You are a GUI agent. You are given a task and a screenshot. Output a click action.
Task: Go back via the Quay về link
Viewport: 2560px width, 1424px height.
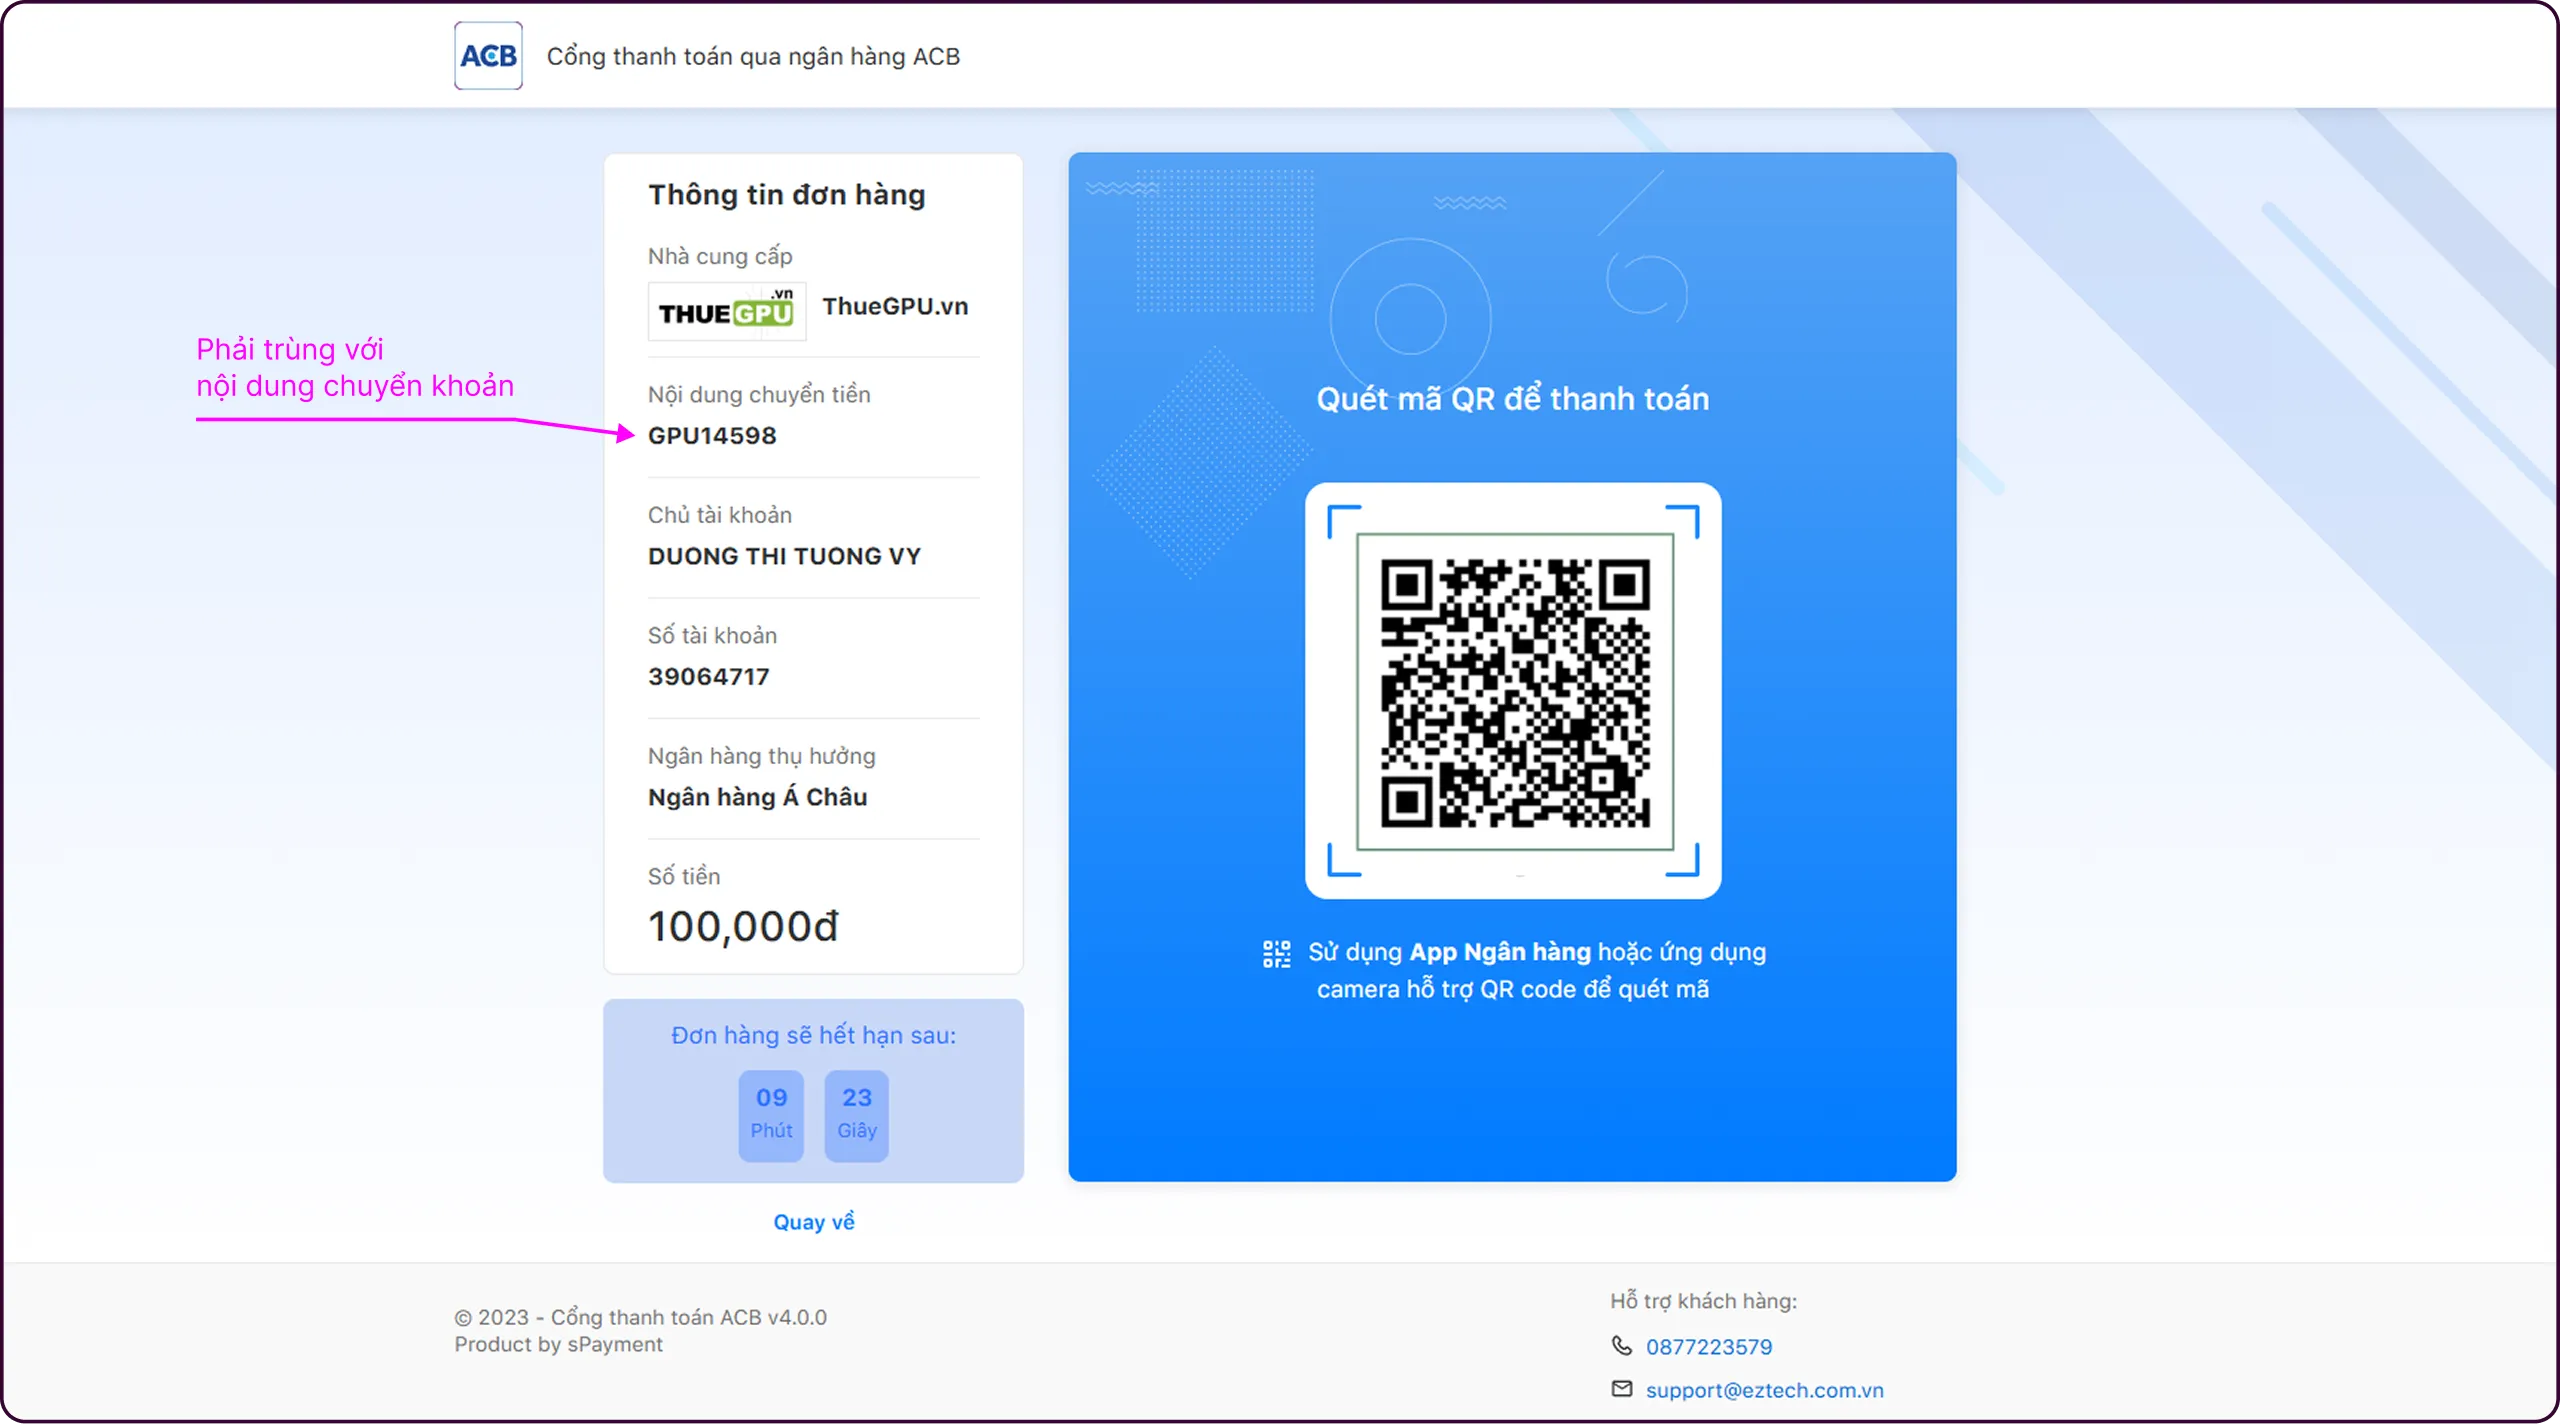[x=814, y=1222]
